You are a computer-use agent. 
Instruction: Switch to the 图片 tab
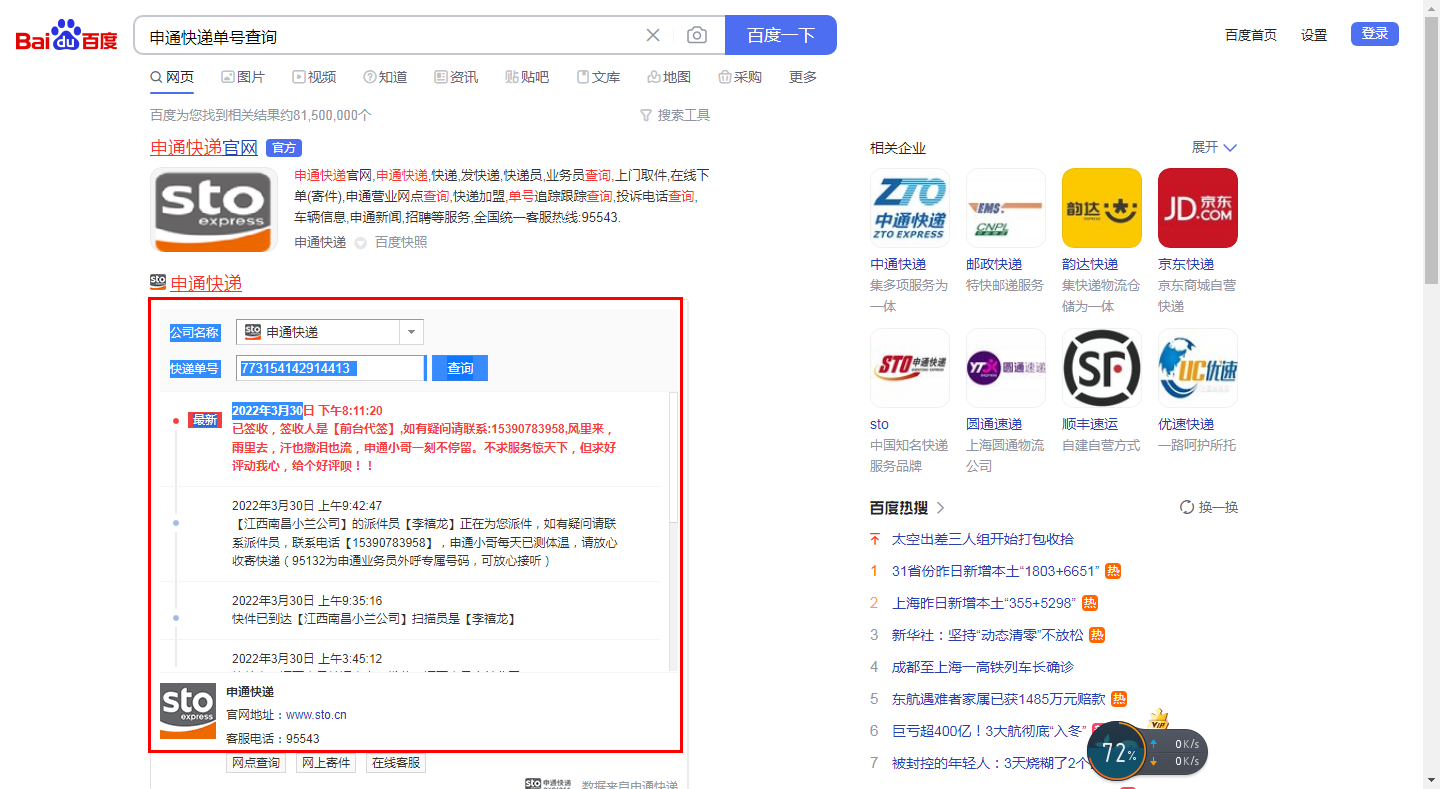click(243, 77)
